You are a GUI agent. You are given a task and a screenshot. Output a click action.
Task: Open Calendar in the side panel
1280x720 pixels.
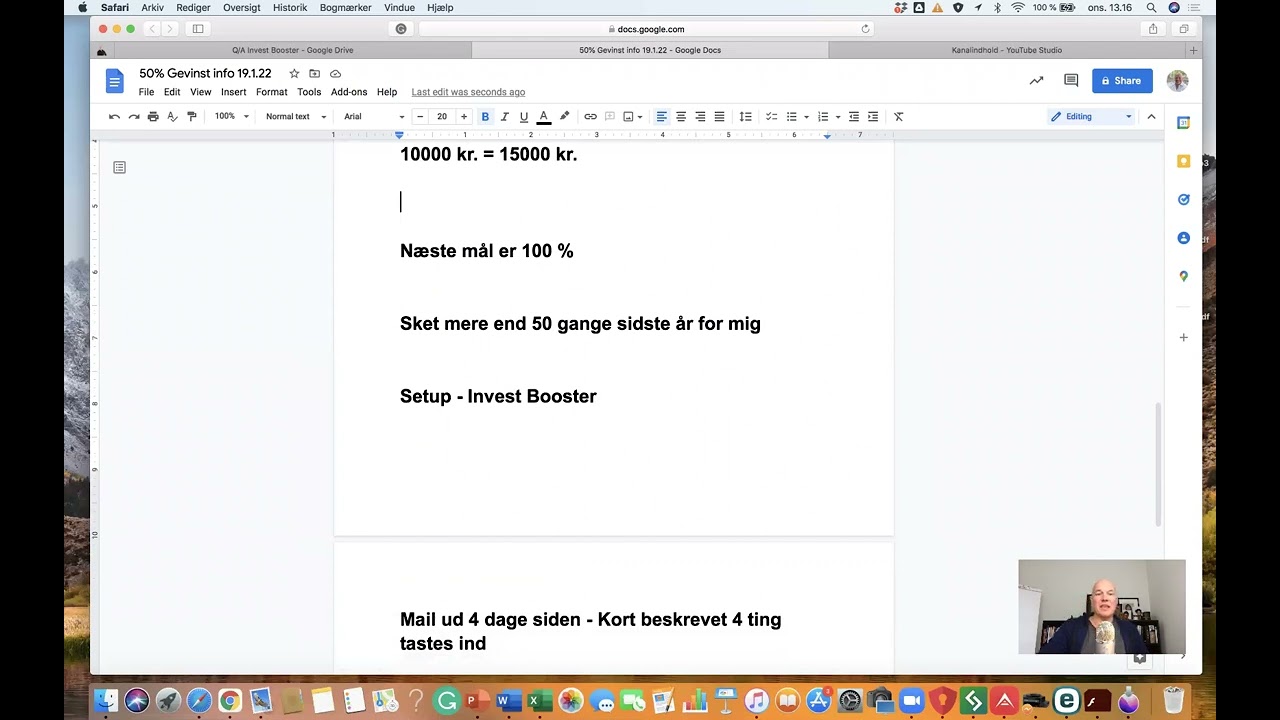(x=1184, y=123)
